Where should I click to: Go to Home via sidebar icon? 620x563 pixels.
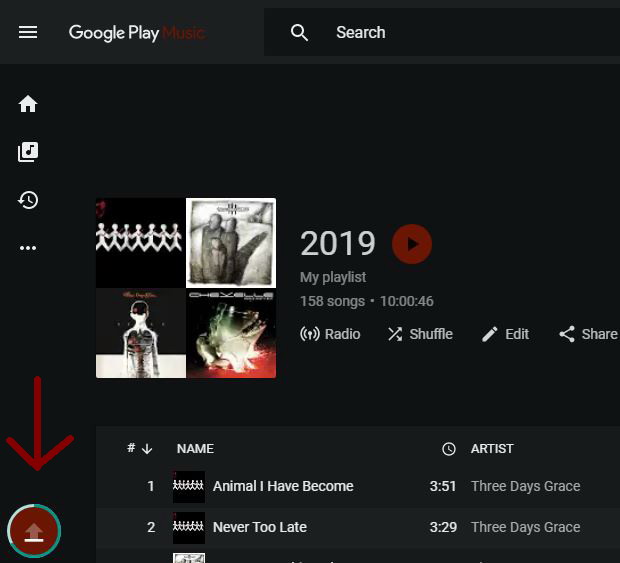[28, 104]
